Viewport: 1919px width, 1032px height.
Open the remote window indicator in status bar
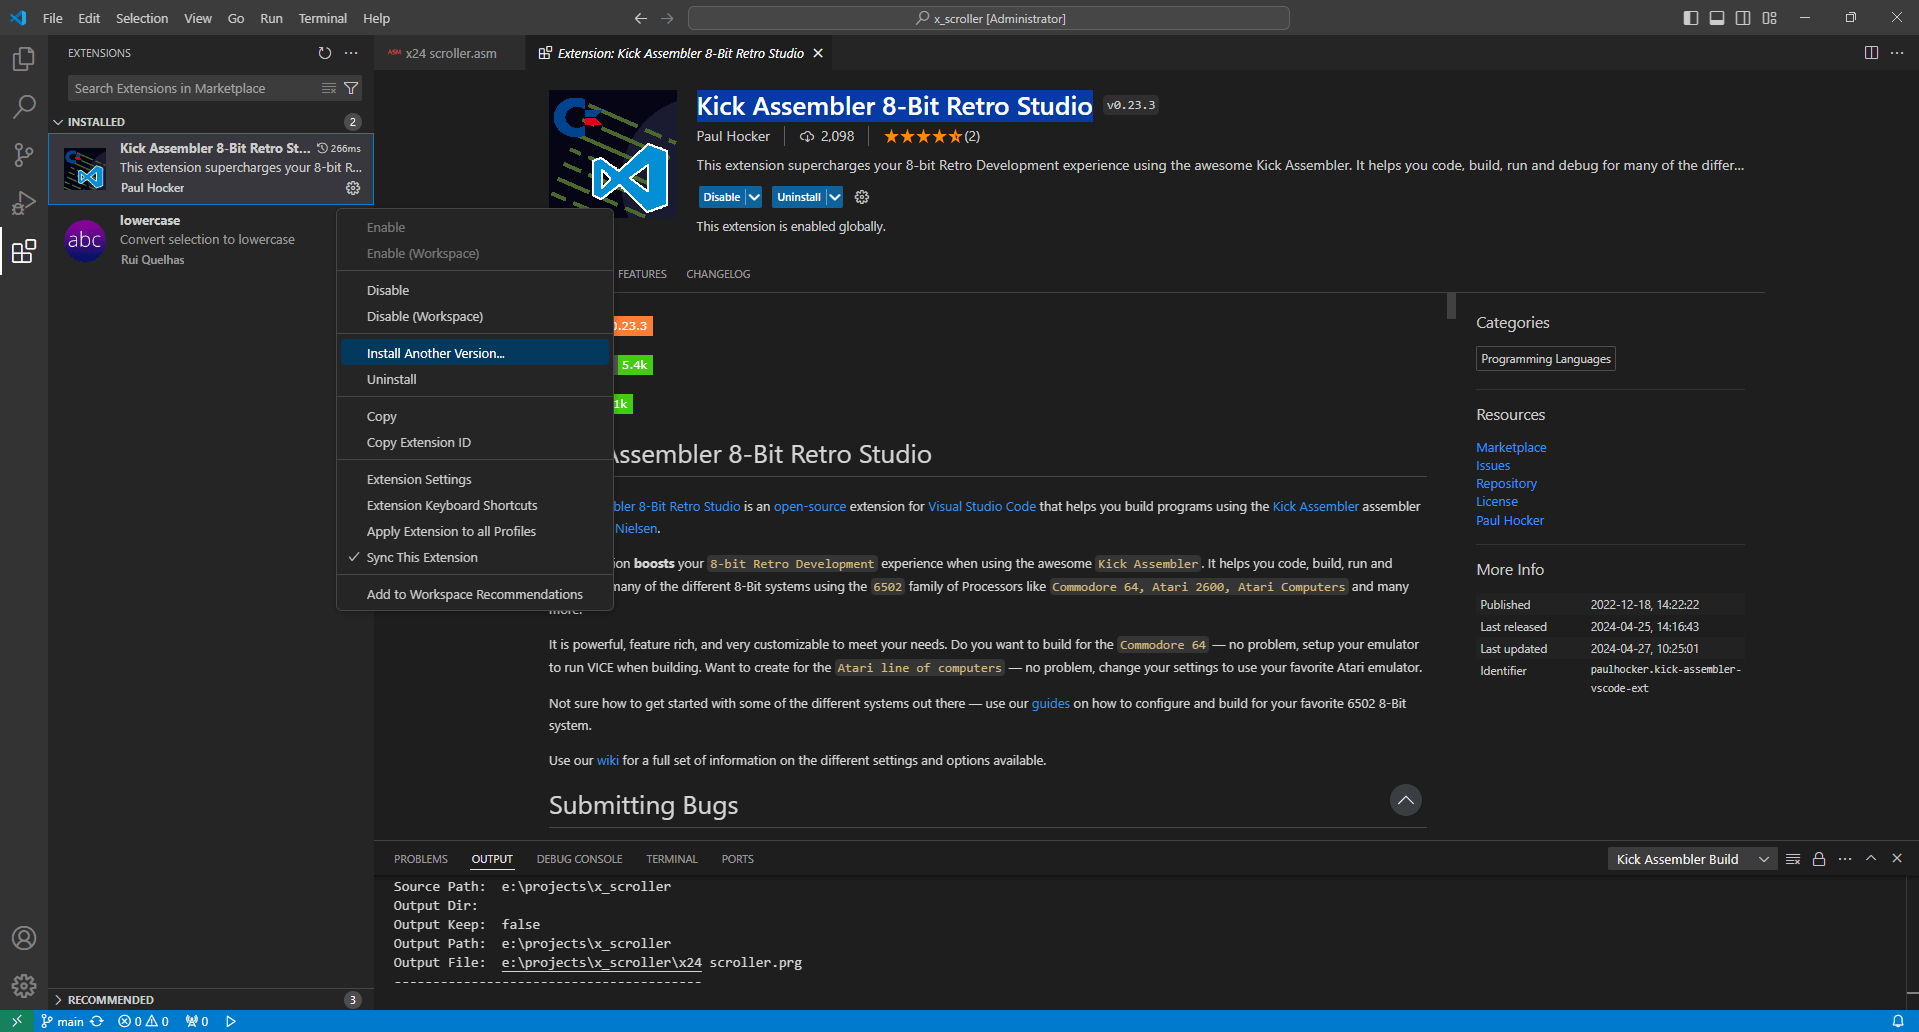pyautogui.click(x=17, y=1021)
